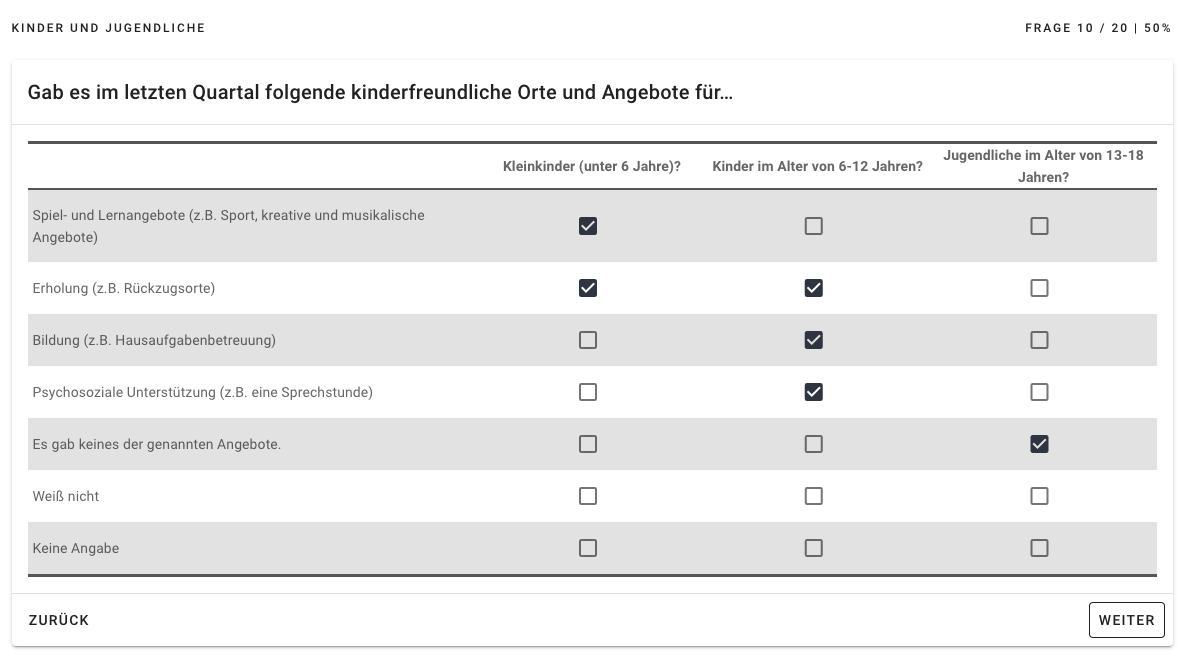Check 'Es gab keines' for Kleinkinder
This screenshot has width=1185, height=658.
(x=588, y=444)
